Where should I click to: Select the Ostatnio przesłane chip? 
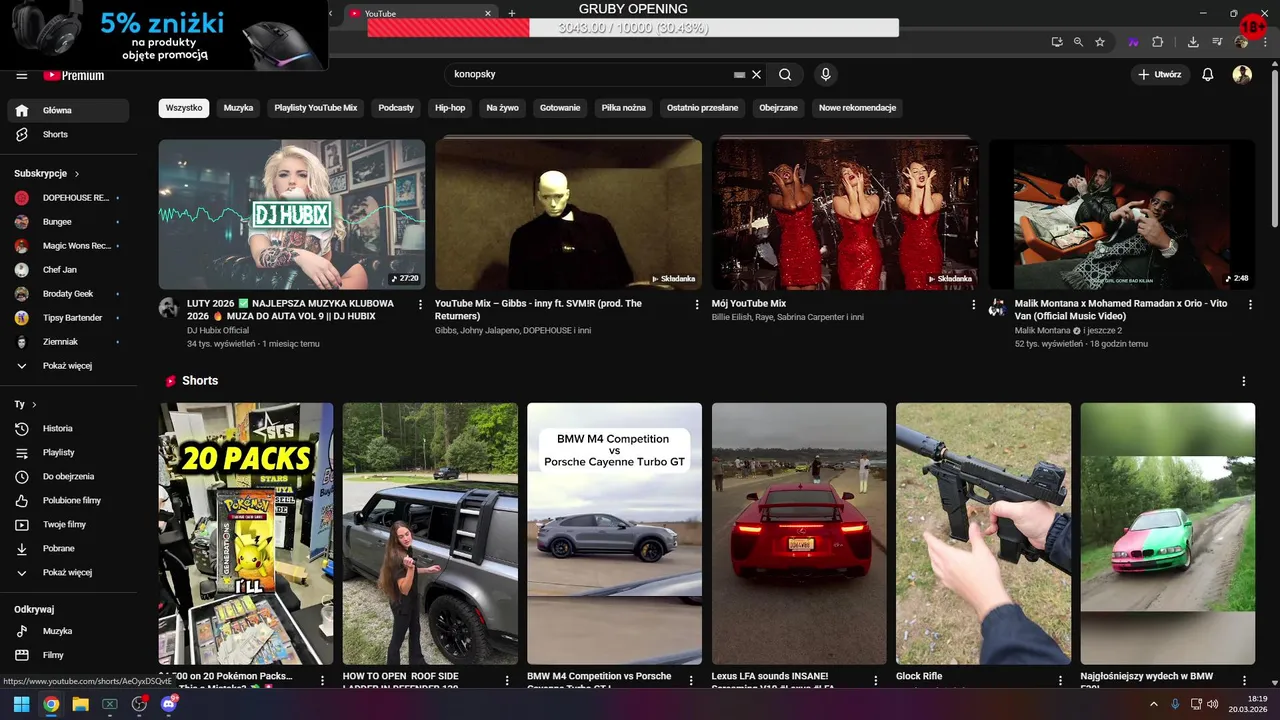(x=703, y=108)
